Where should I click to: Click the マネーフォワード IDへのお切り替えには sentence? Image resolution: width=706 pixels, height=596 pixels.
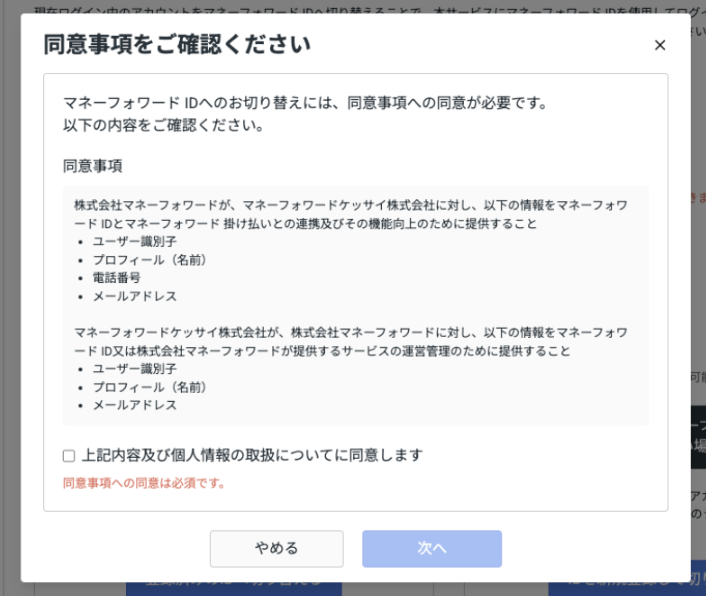coord(305,103)
